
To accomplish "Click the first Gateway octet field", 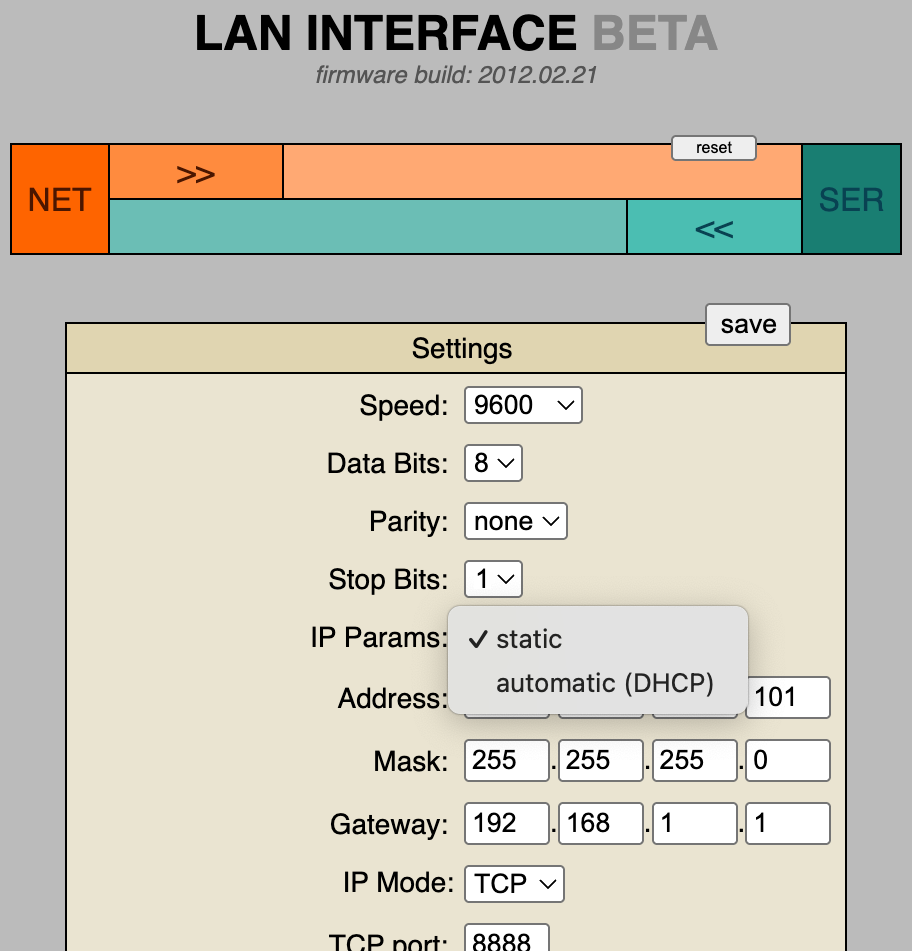I will tap(507, 823).
